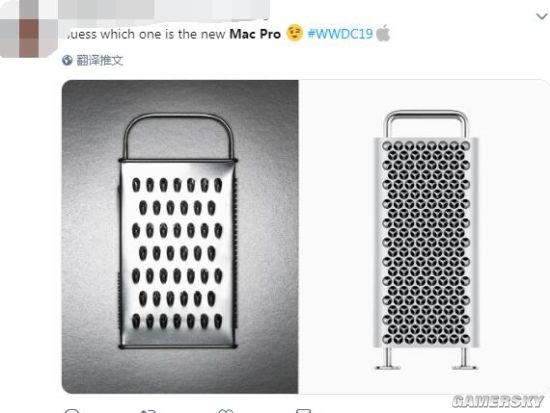Click the cheese grater's wire handle
550x413 pixels.
[179, 136]
